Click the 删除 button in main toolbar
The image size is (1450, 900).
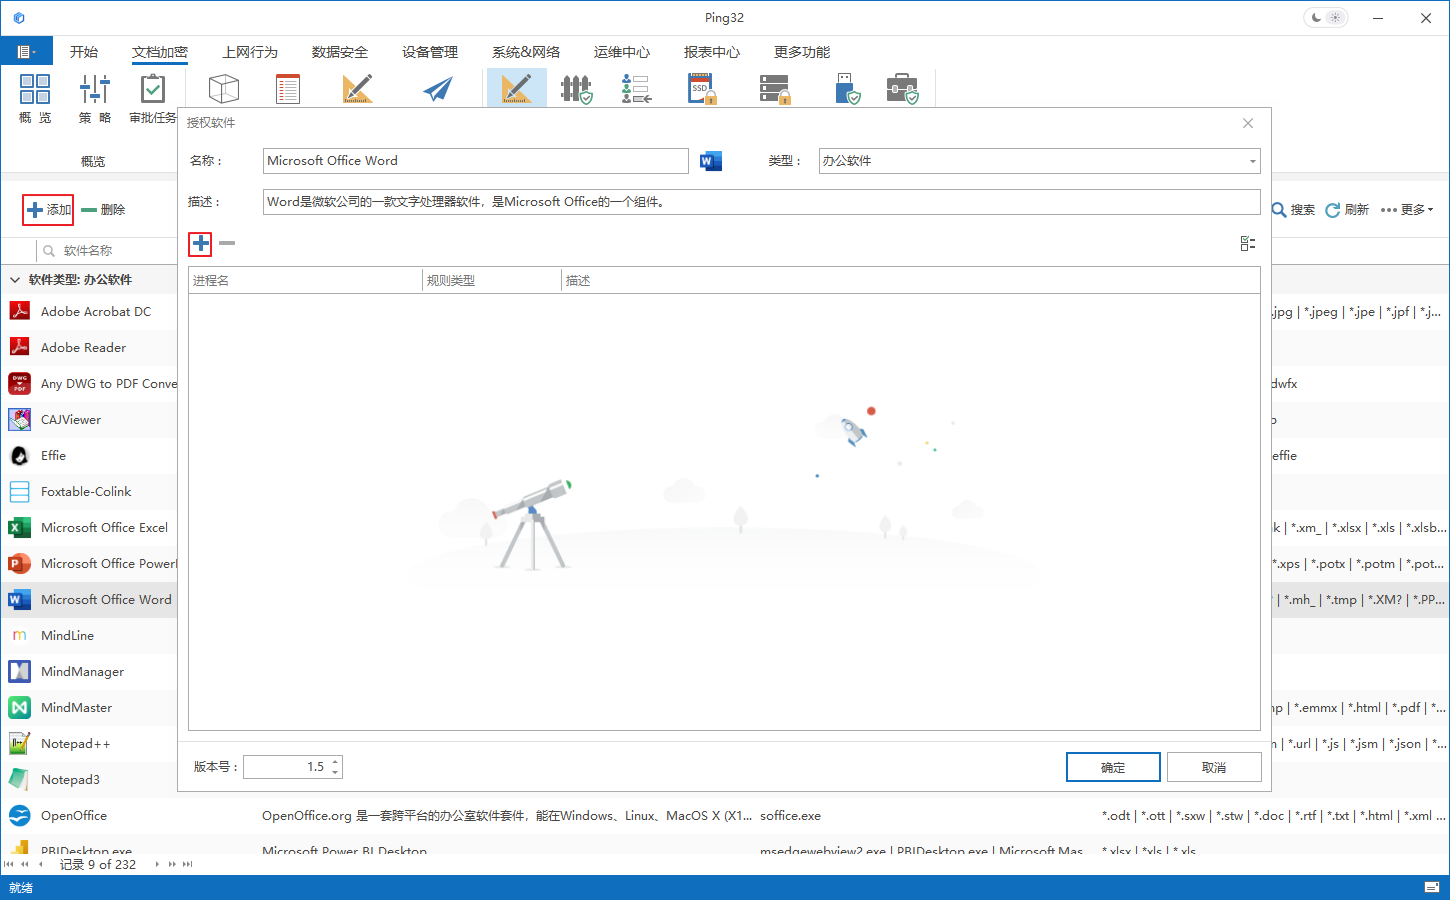[104, 210]
